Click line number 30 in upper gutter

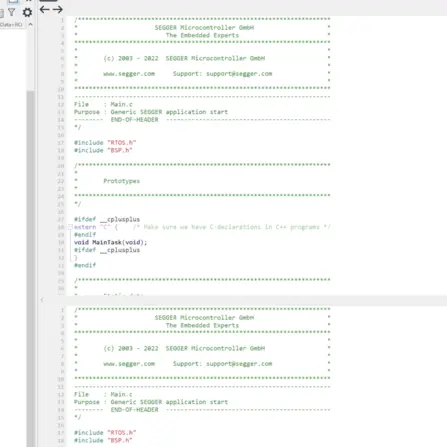point(61,242)
